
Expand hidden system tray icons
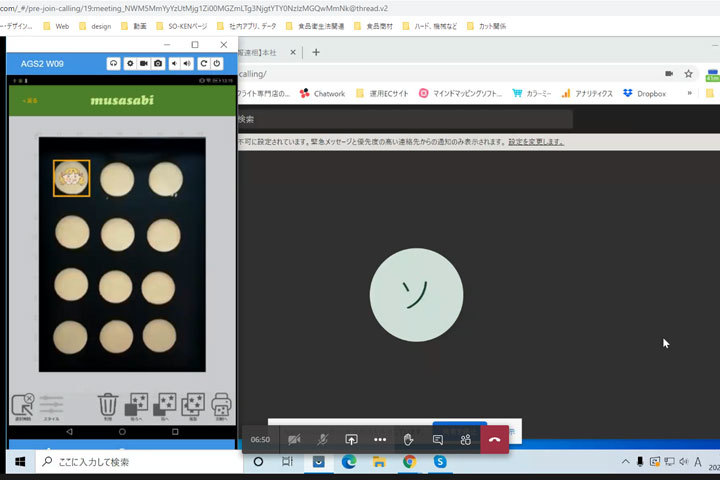pos(625,462)
